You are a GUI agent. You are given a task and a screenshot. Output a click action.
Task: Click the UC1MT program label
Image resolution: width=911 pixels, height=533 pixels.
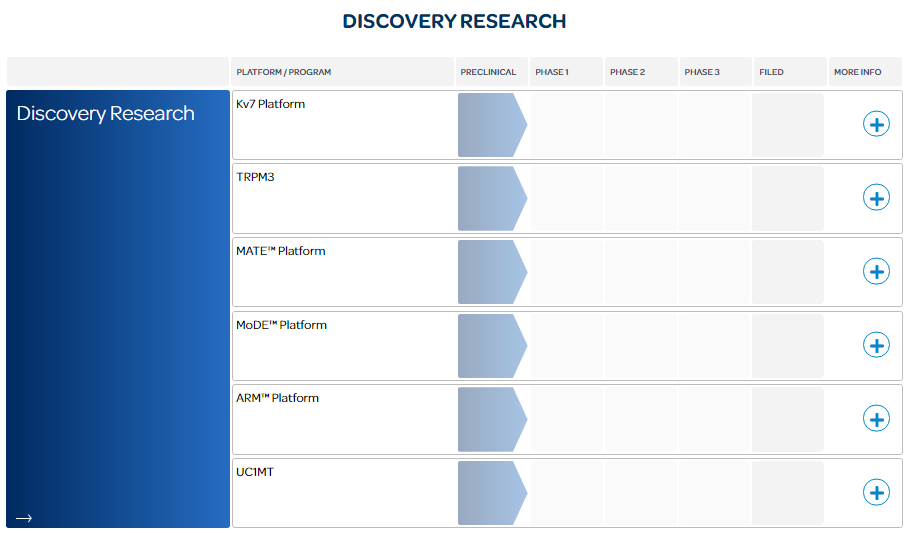click(255, 472)
